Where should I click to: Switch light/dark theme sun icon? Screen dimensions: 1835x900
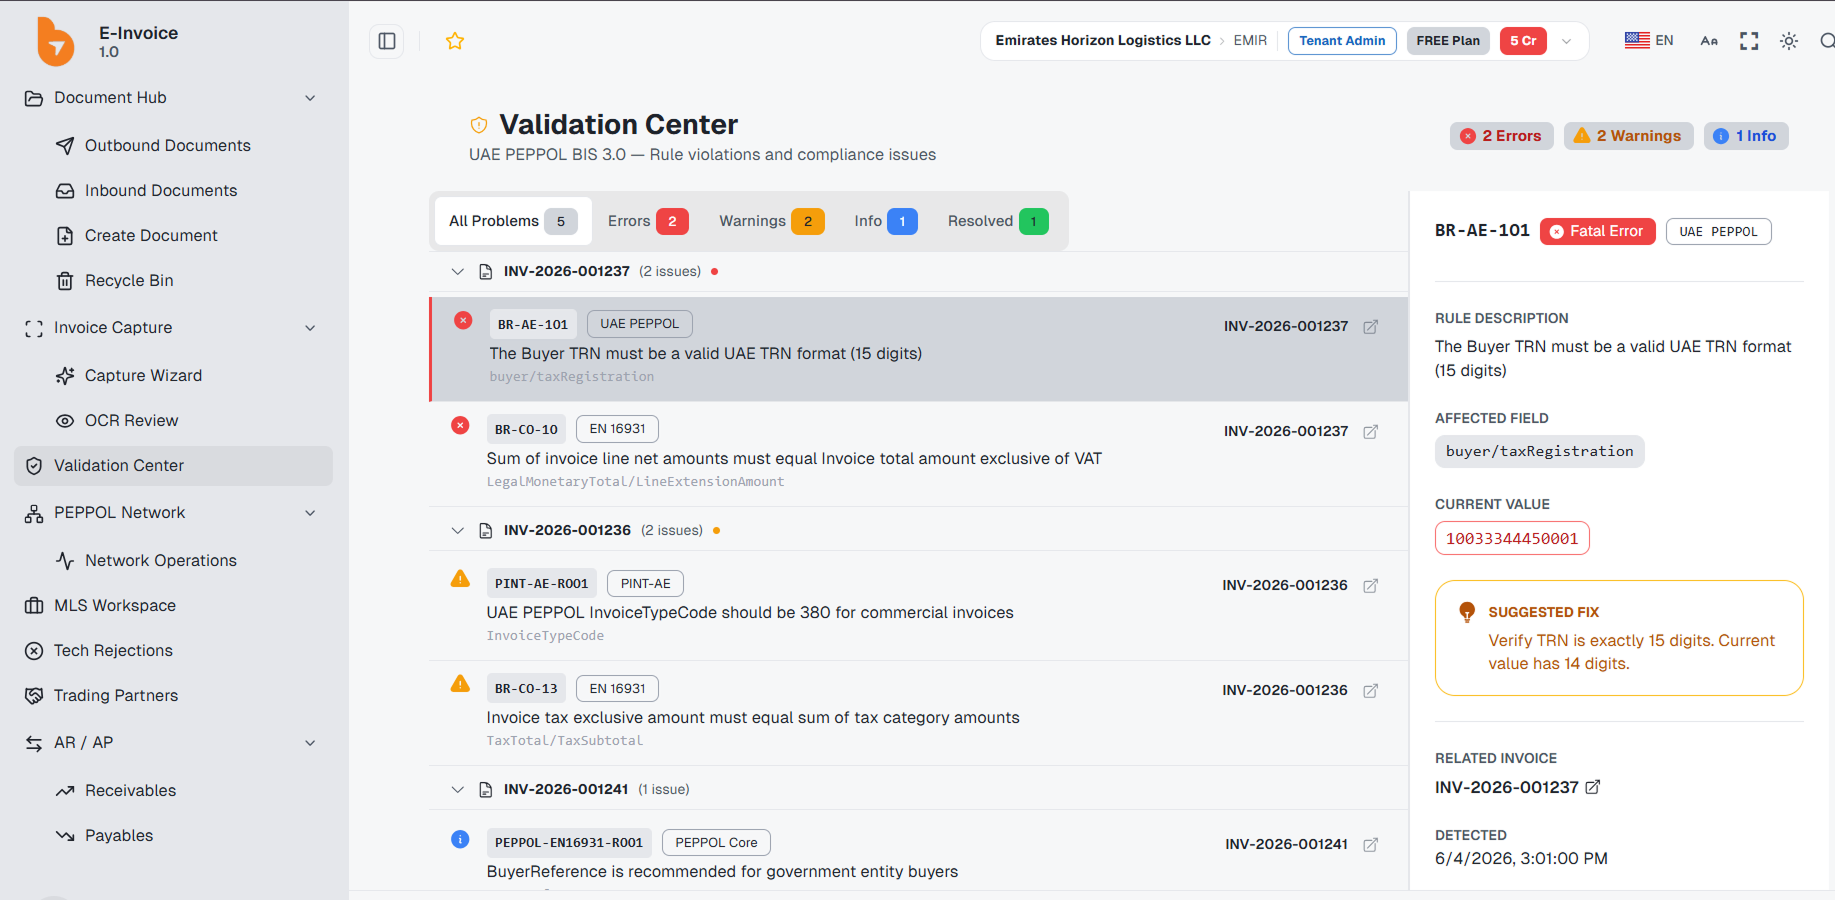[x=1789, y=41]
